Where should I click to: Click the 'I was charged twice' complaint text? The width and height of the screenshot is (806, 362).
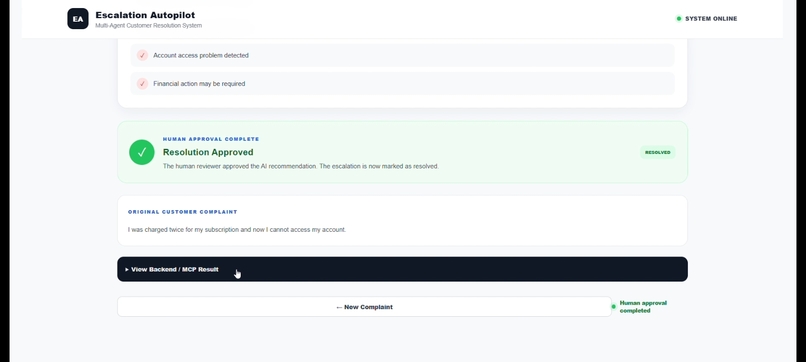pyautogui.click(x=237, y=229)
